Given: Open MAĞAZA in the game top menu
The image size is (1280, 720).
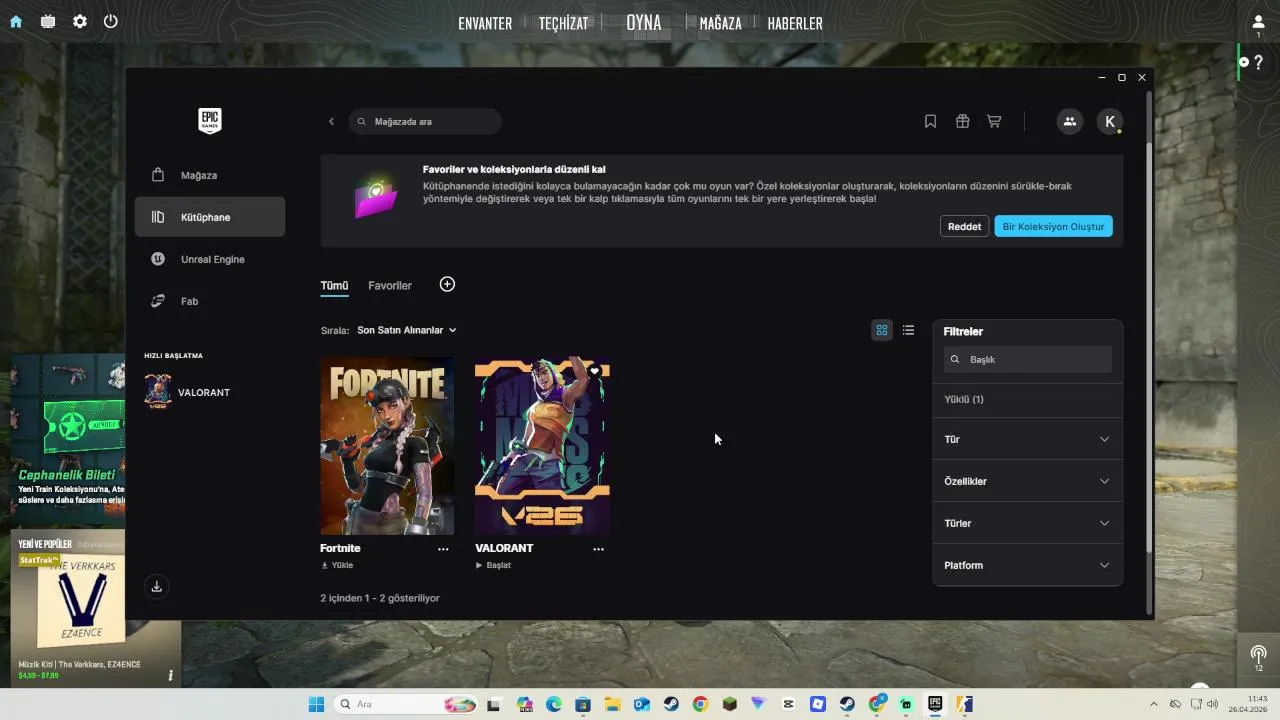Looking at the screenshot, I should click(x=720, y=23).
